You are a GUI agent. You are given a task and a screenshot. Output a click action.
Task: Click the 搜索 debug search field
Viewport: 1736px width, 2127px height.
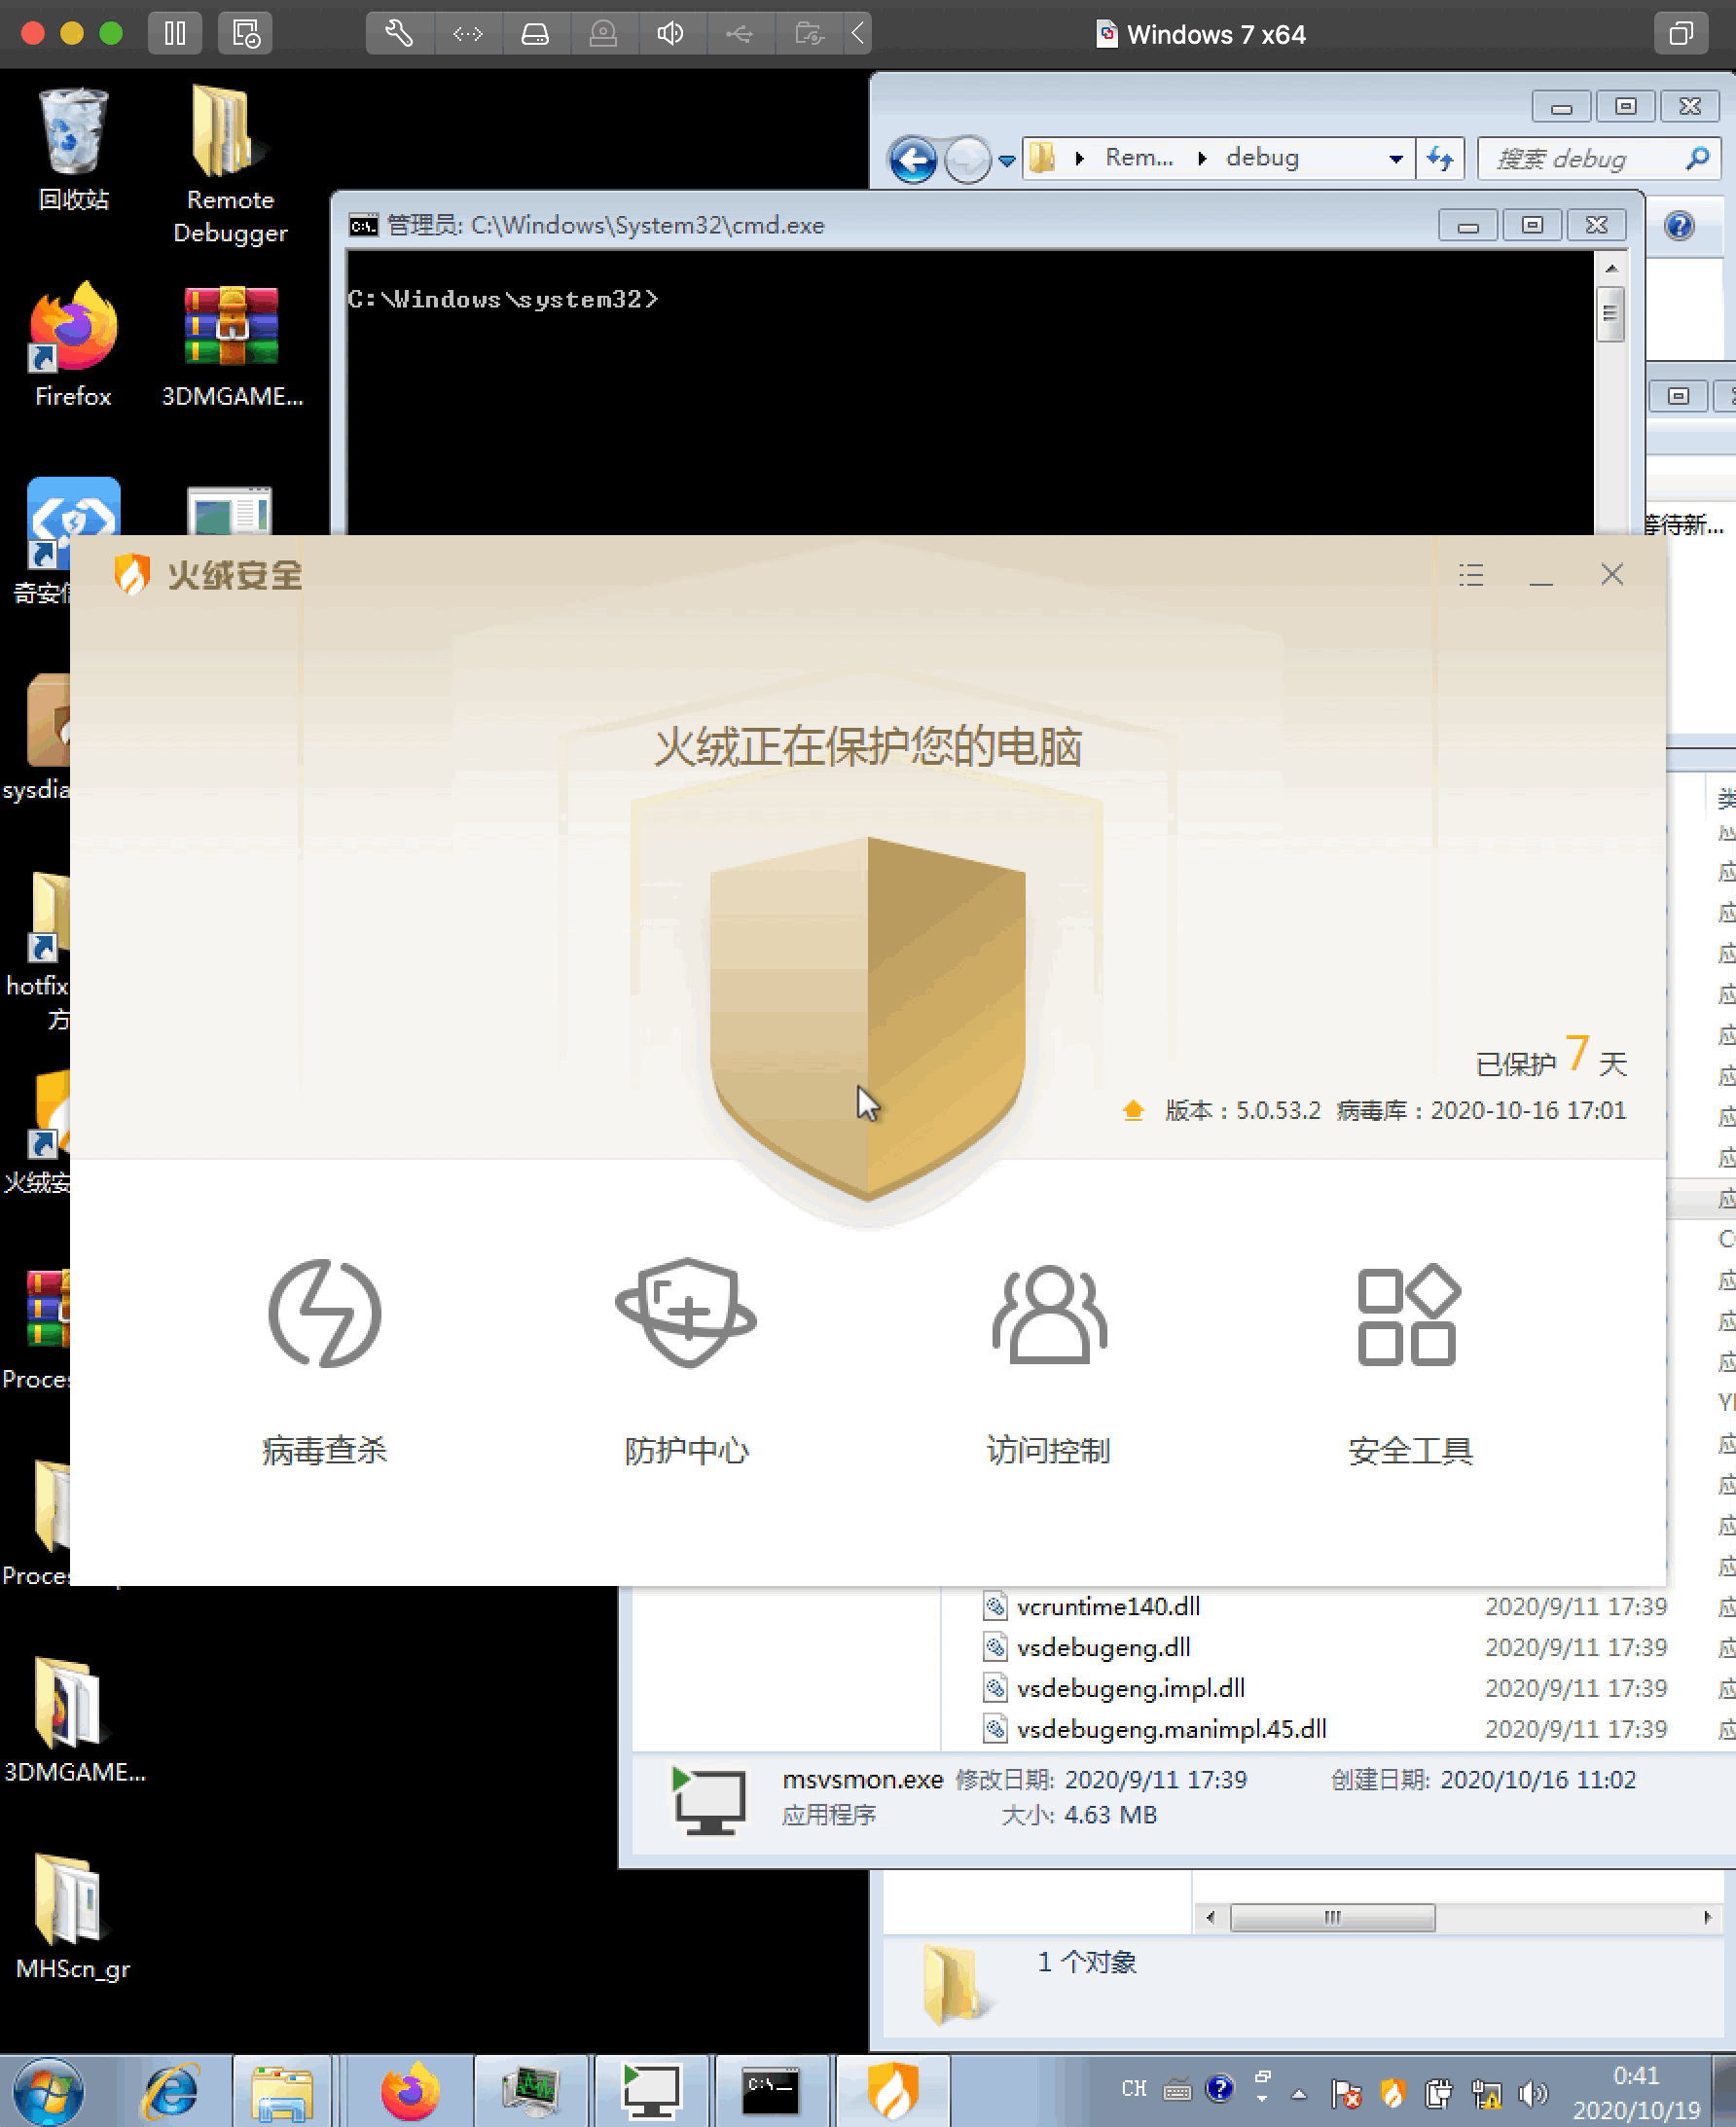(x=1598, y=159)
